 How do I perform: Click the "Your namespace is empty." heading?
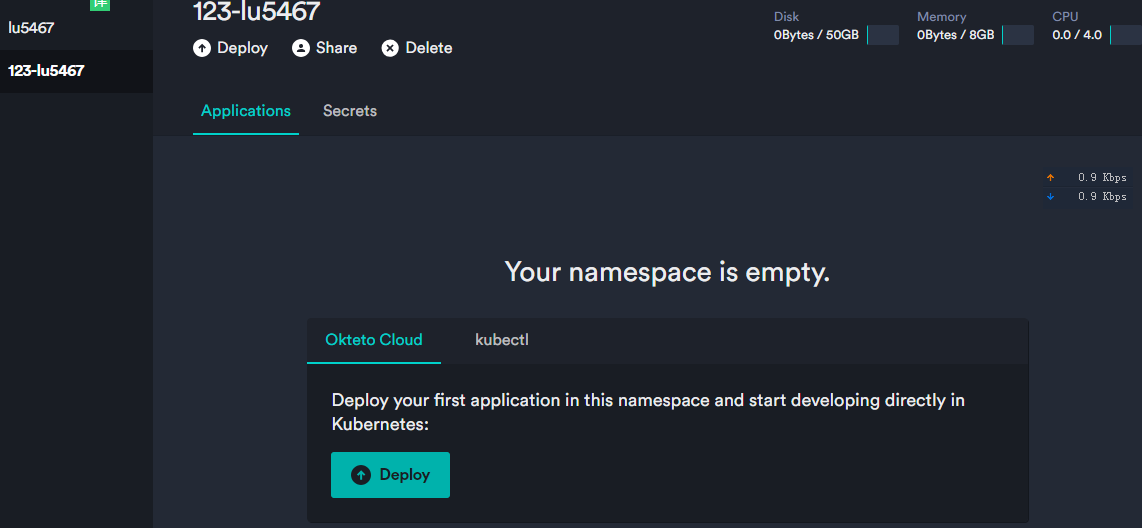[668, 272]
